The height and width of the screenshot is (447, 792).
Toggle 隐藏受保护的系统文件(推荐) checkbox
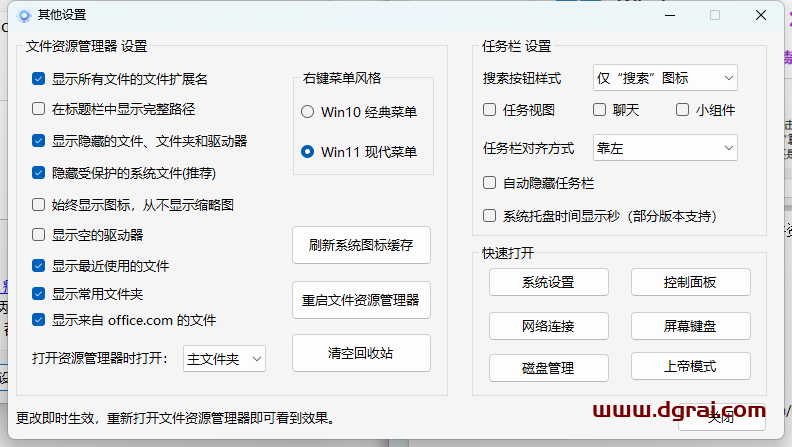[x=38, y=173]
